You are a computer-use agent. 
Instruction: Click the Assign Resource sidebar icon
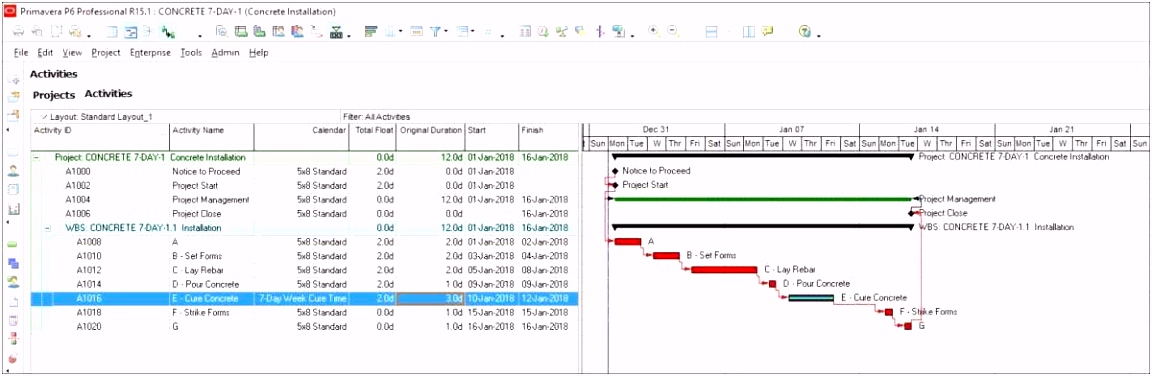pos(13,282)
